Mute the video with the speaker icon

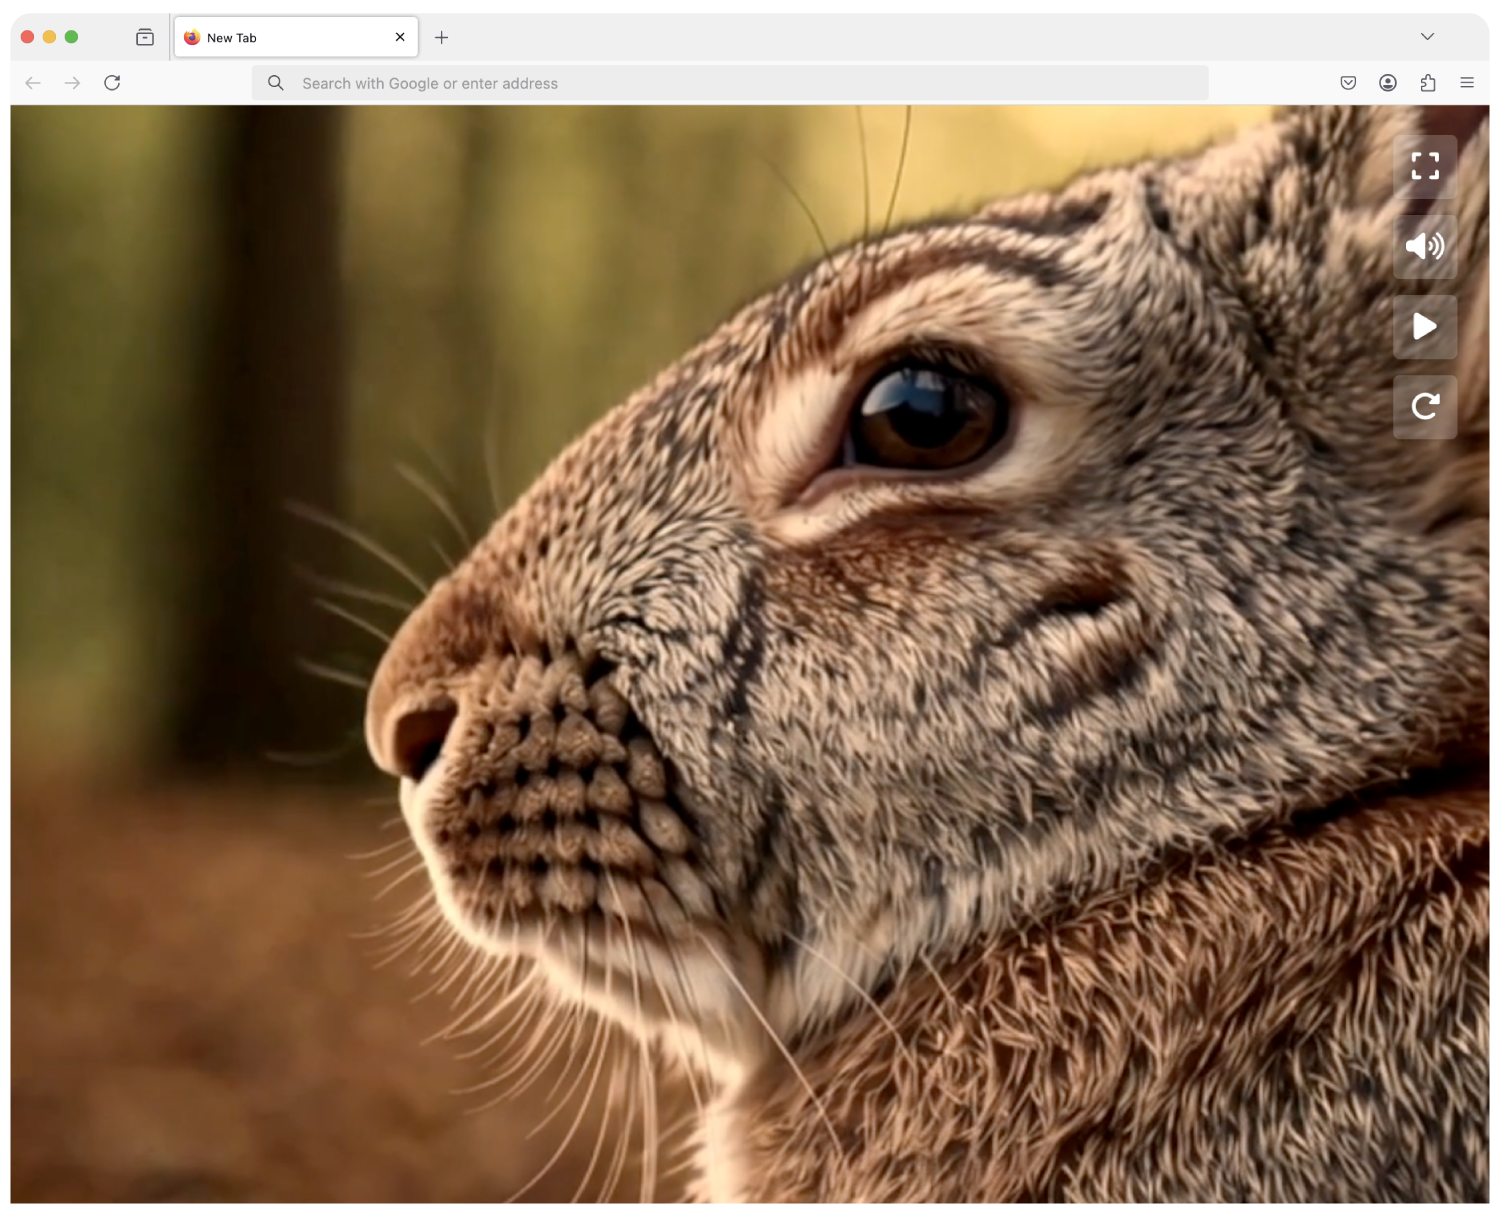pyautogui.click(x=1425, y=246)
